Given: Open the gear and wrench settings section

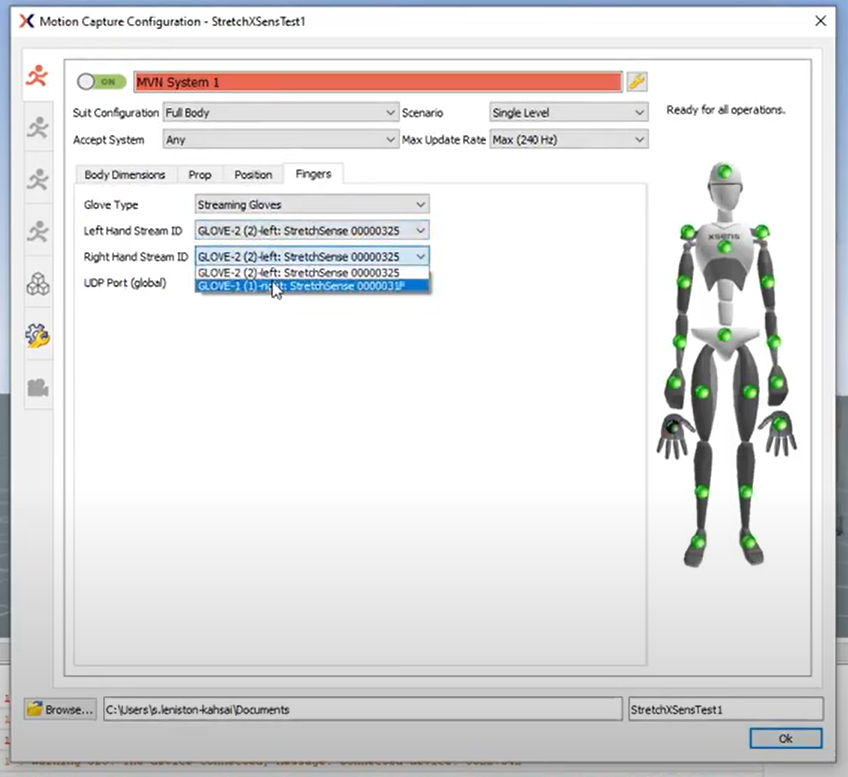Looking at the screenshot, I should tap(38, 335).
